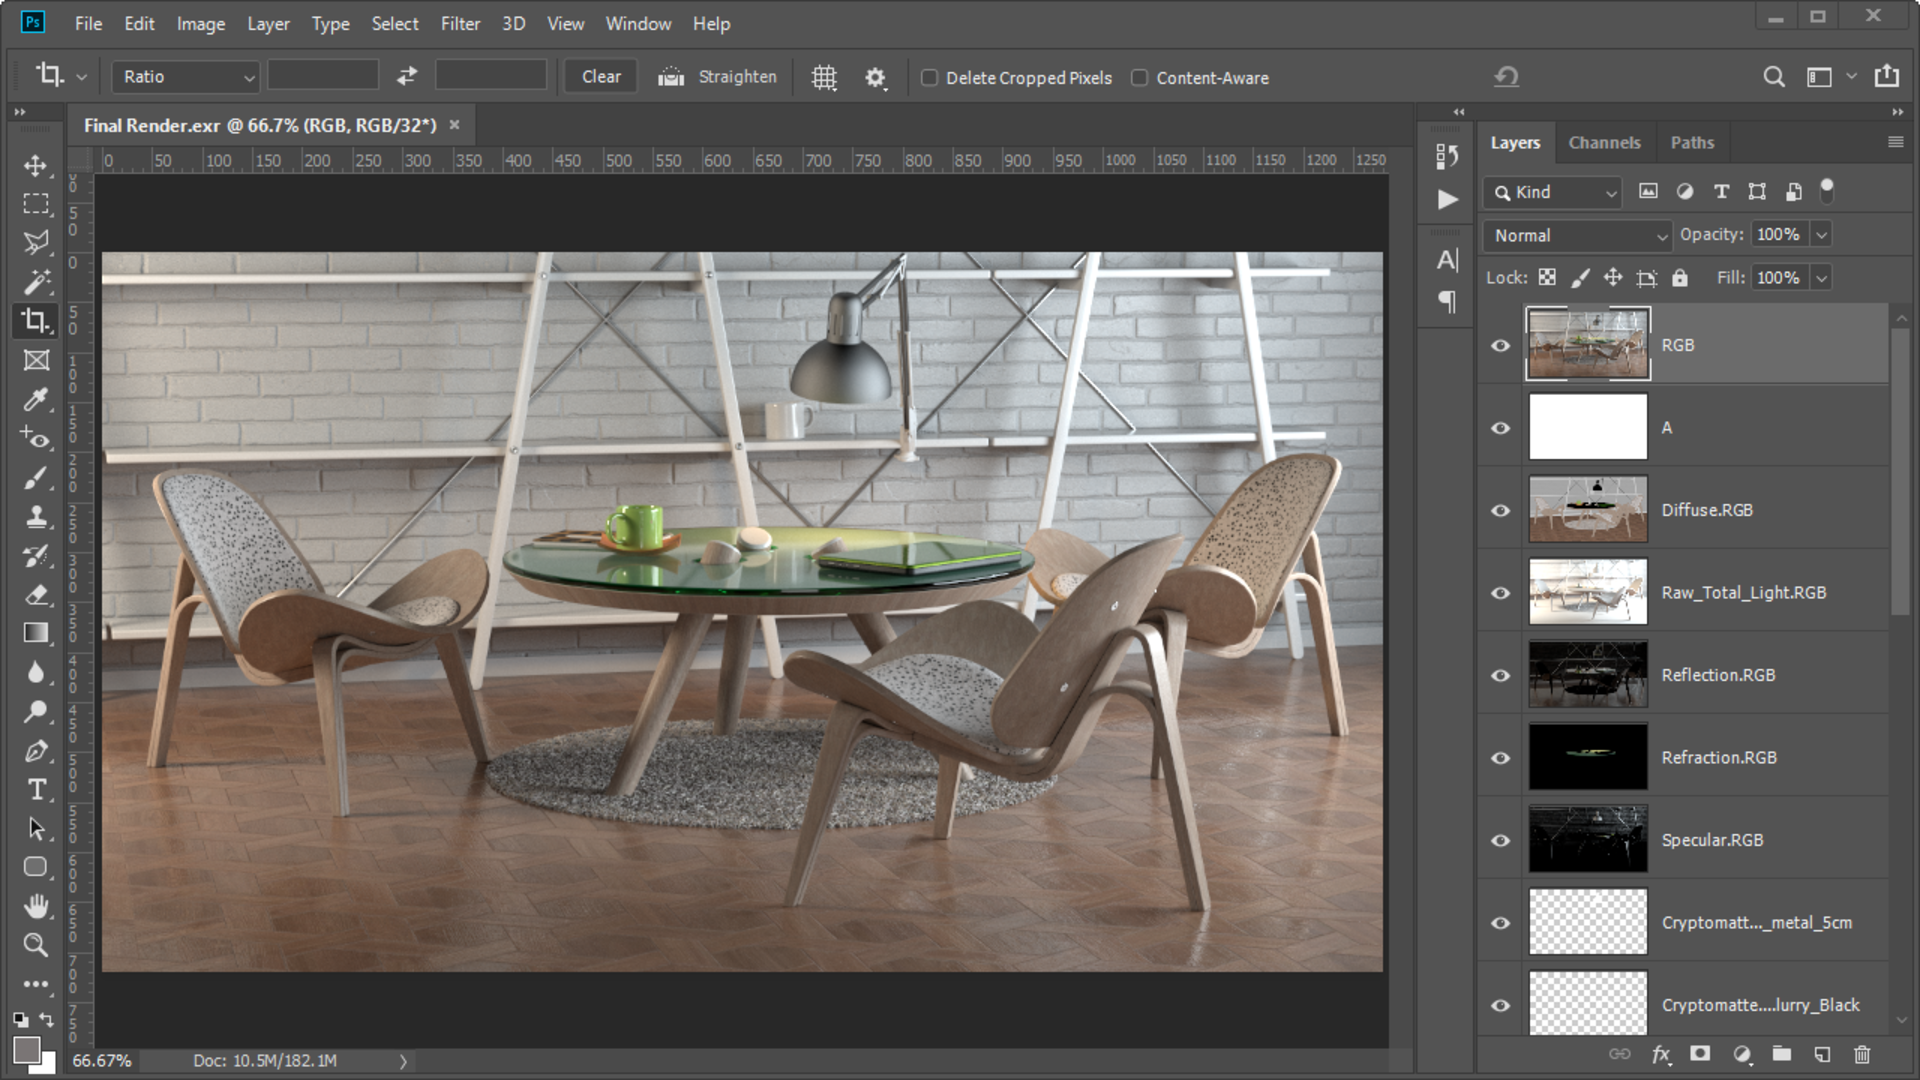Open the Ratio preset dropdown
This screenshot has height=1080, width=1920.
186,77
